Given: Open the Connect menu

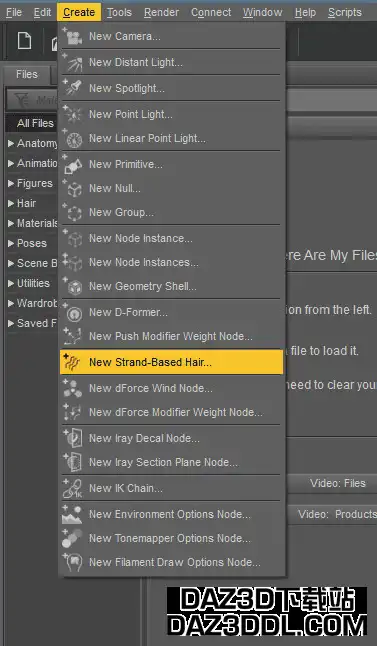Looking at the screenshot, I should pyautogui.click(x=211, y=12).
